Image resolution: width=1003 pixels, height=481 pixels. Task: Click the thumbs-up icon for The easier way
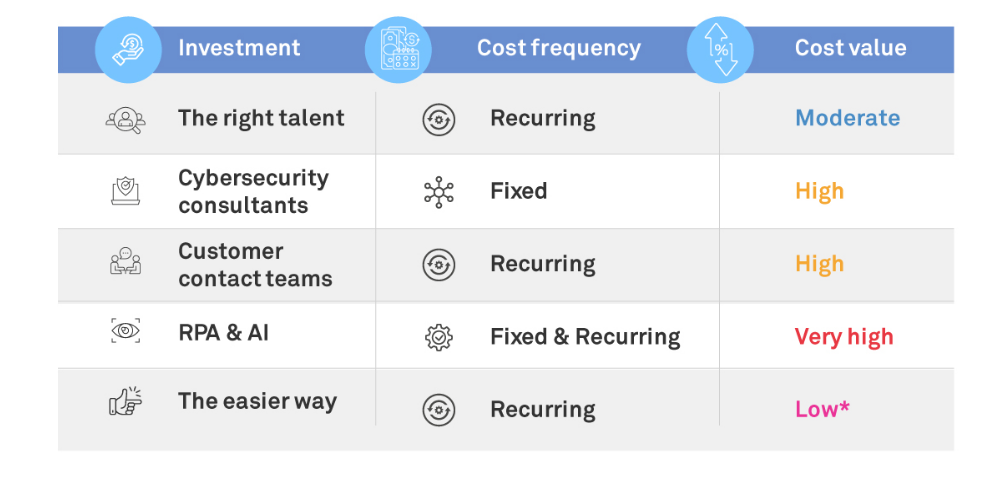[x=125, y=402]
